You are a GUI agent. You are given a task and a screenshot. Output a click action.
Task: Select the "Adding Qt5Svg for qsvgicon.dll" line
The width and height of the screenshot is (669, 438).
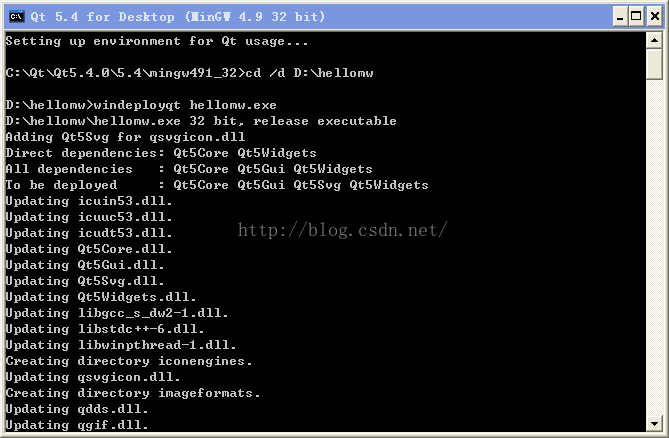click(125, 137)
